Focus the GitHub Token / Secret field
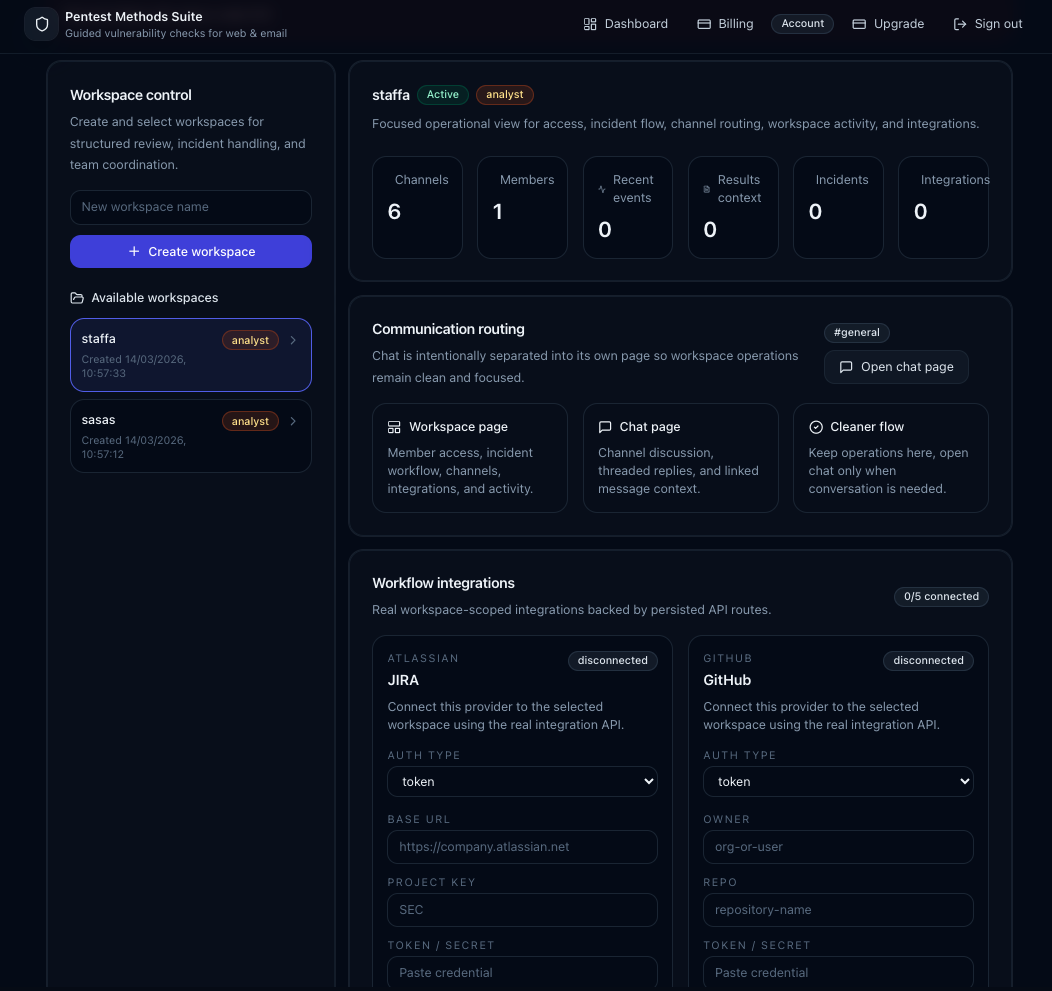The image size is (1052, 991). point(838,972)
